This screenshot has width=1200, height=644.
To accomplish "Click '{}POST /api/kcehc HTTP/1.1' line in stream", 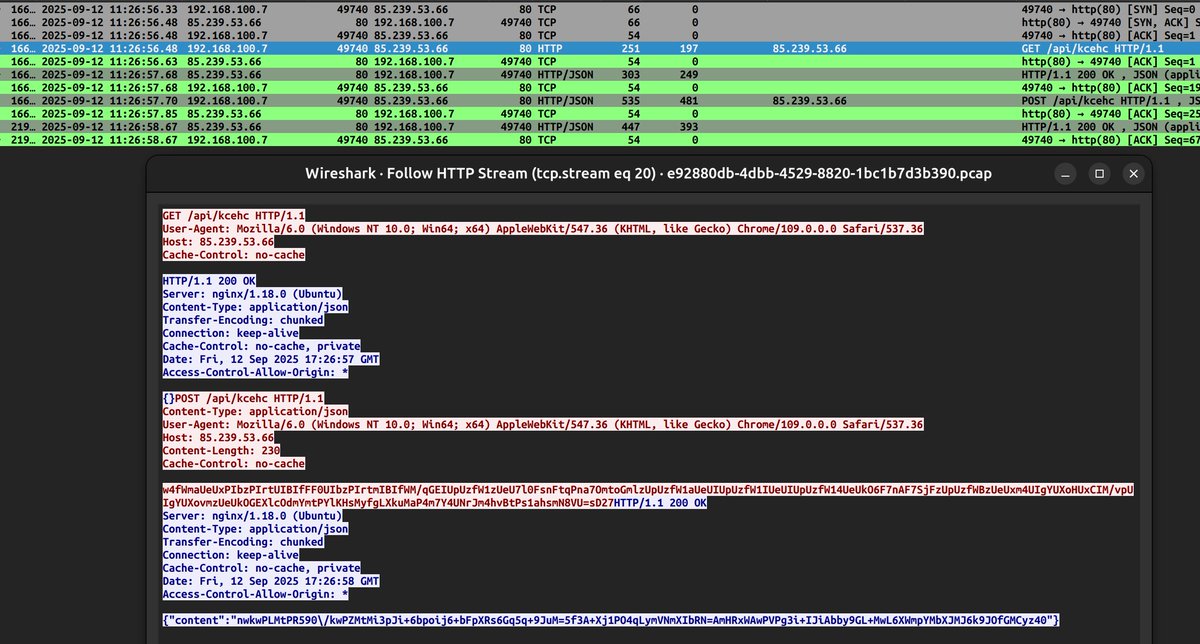I will [245, 398].
